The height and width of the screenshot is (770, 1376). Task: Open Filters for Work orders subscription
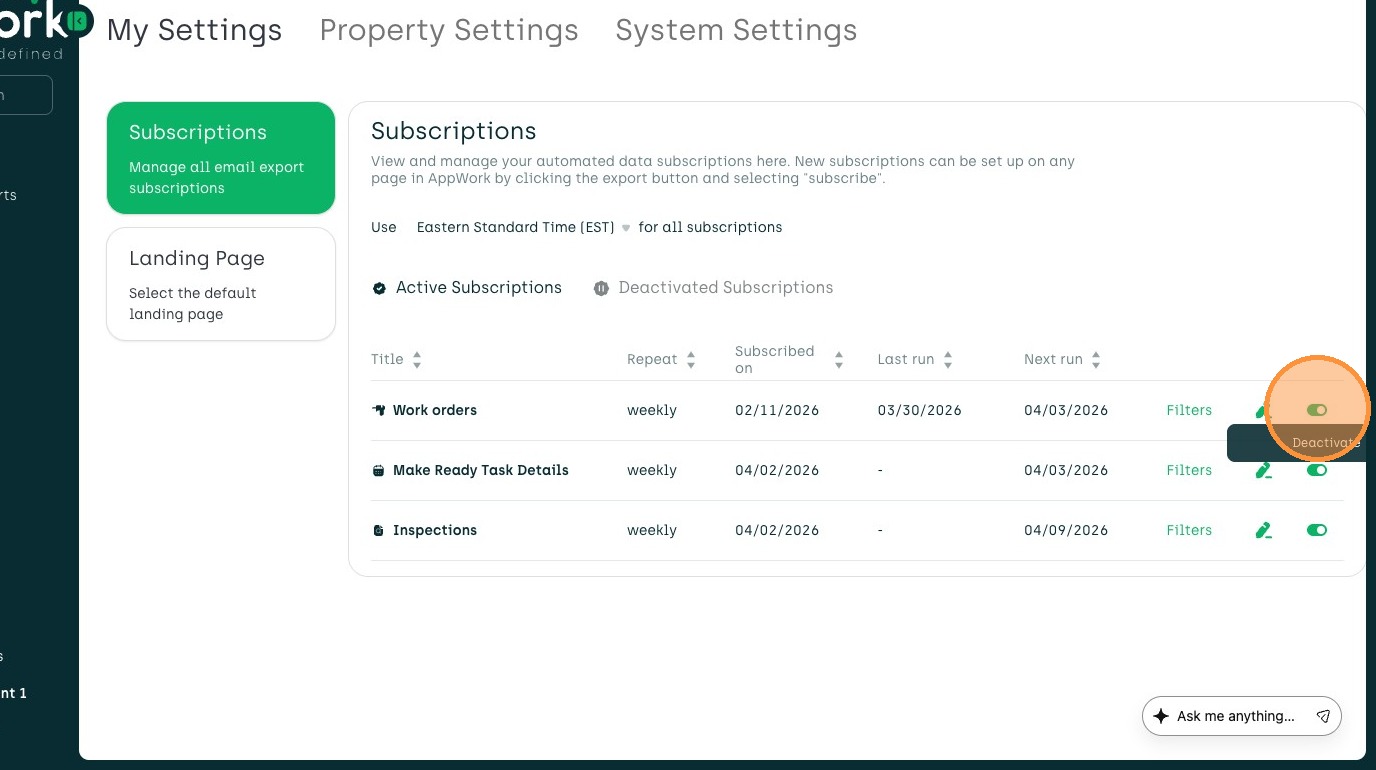coord(1189,410)
